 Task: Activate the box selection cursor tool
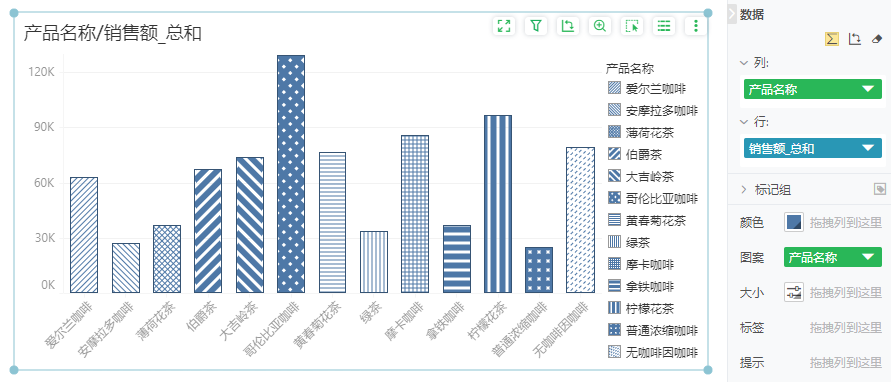(632, 26)
